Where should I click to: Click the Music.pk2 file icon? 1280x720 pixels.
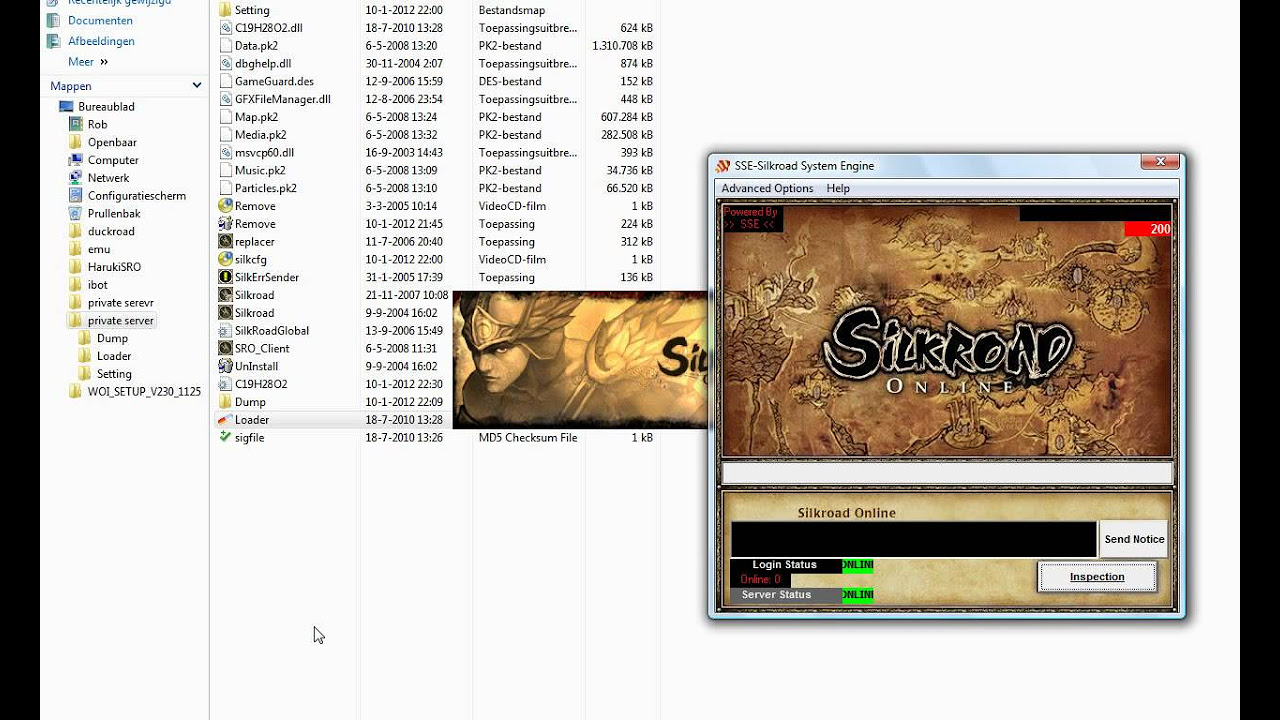pos(225,171)
